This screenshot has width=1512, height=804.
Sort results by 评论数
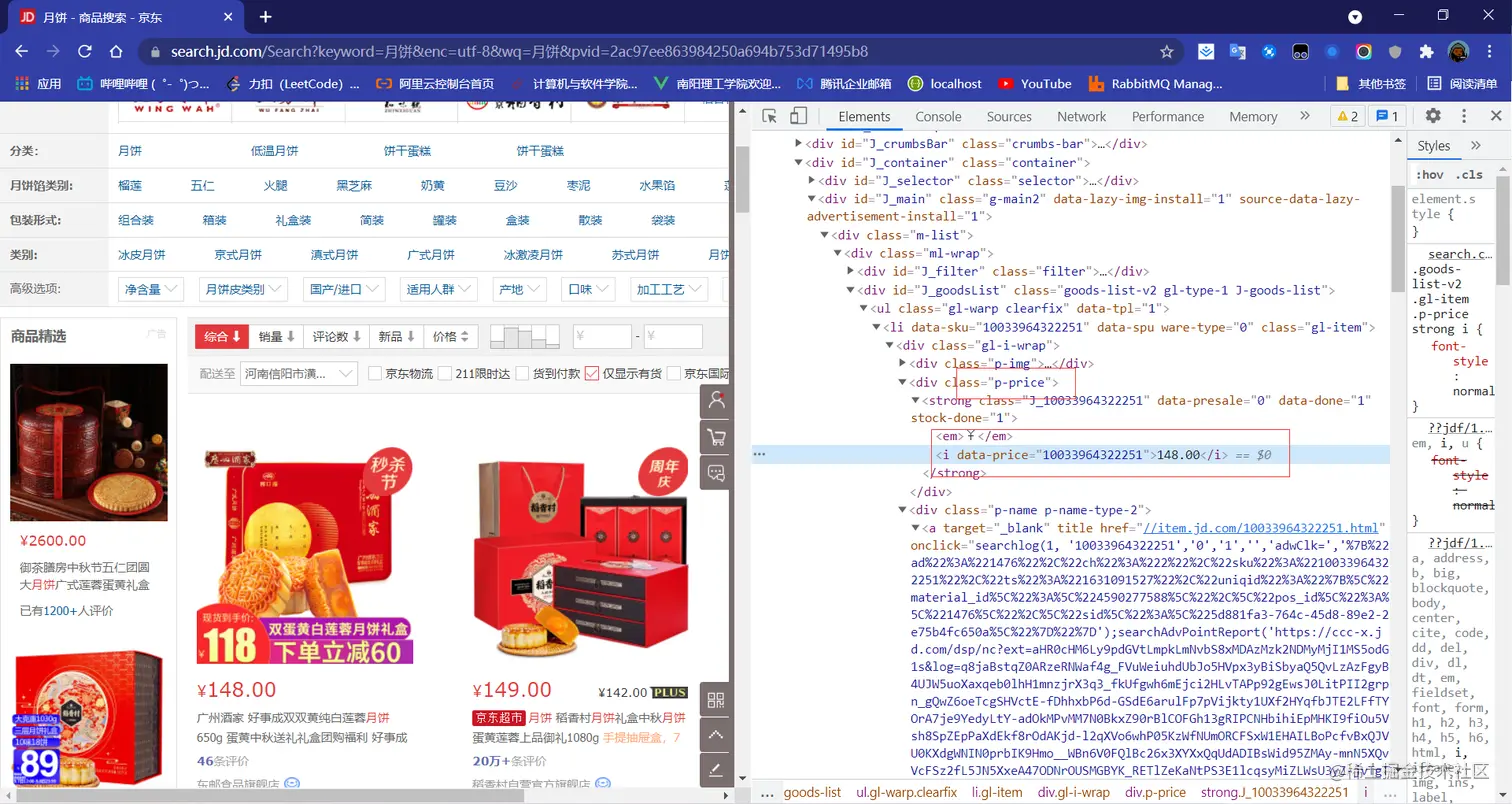[x=337, y=337]
